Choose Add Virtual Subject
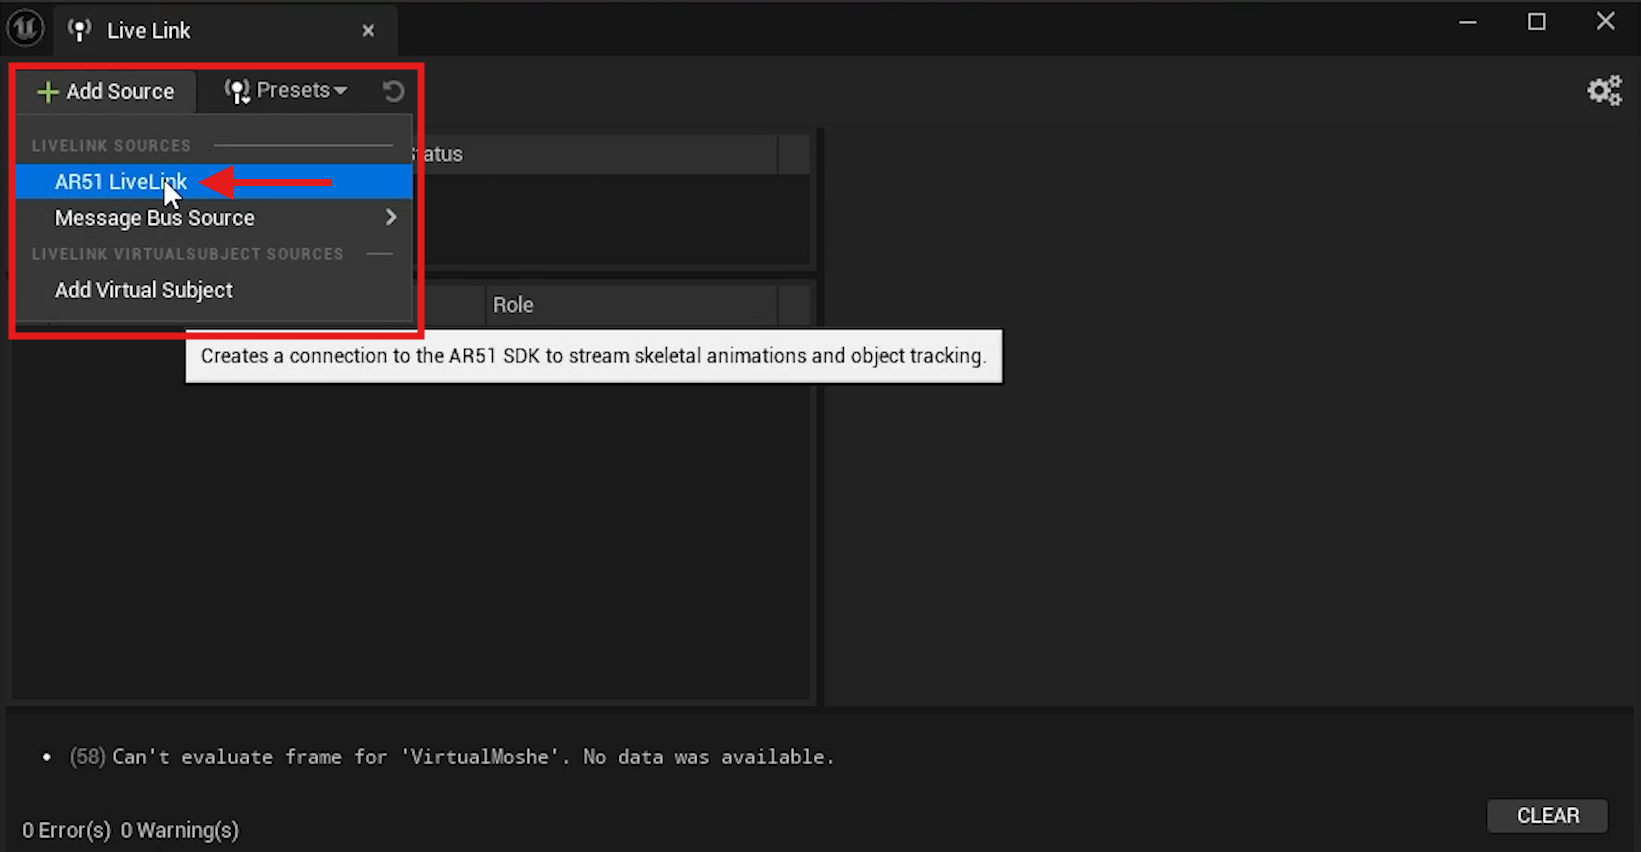The image size is (1641, 852). (x=214, y=290)
